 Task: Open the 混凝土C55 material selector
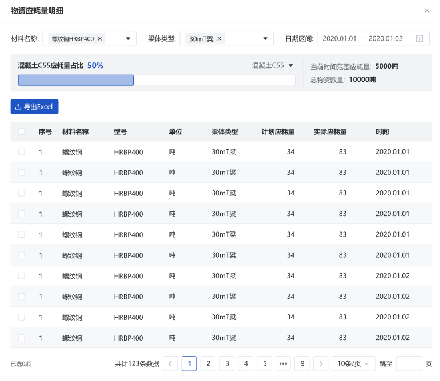(273, 65)
